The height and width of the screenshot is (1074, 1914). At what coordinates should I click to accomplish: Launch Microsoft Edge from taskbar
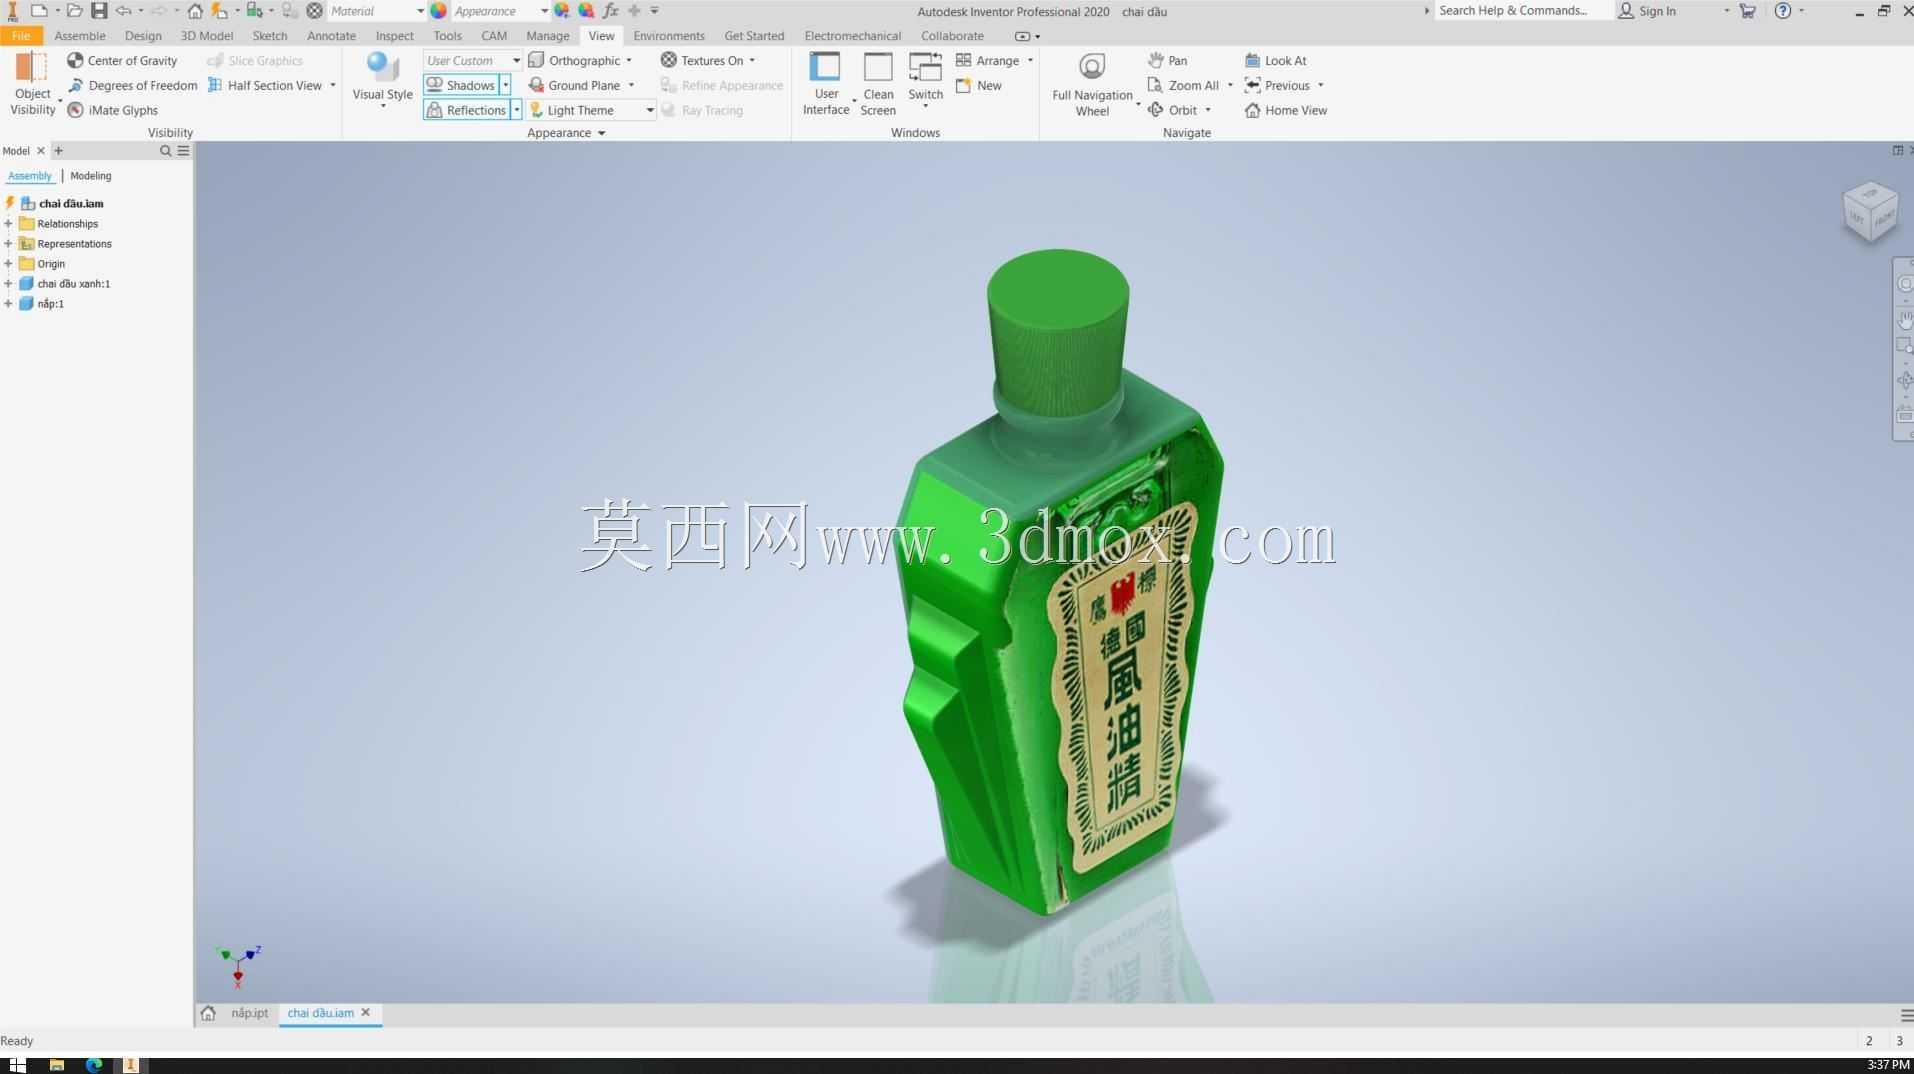94,1065
